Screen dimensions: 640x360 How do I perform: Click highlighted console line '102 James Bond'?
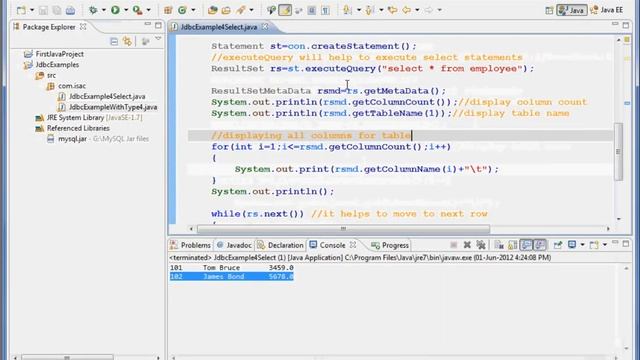pos(231,277)
